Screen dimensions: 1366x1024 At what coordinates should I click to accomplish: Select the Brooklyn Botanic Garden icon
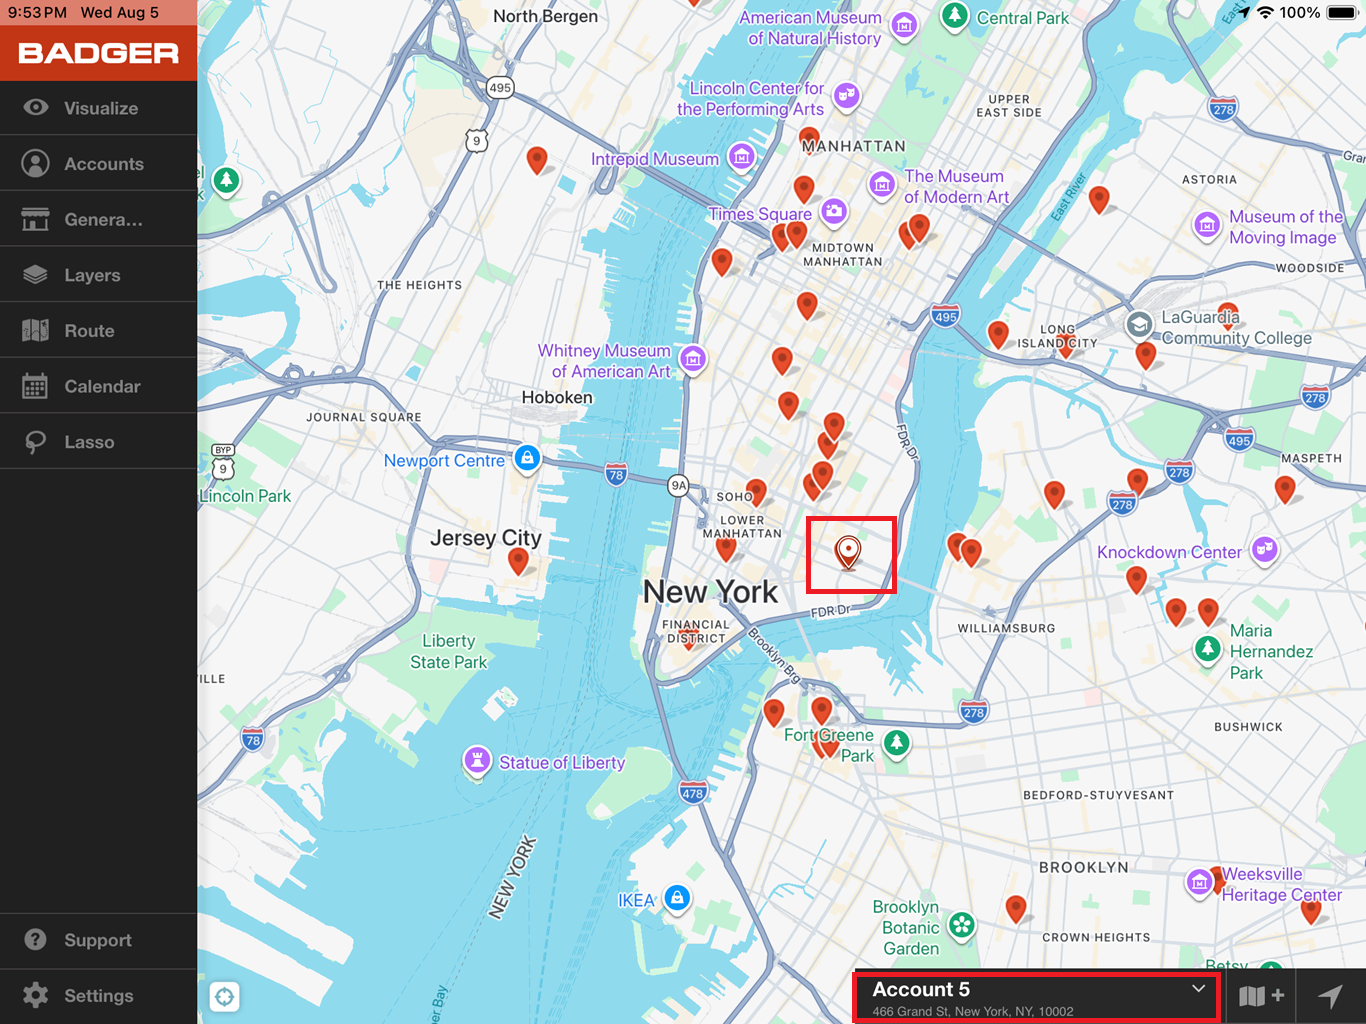click(x=961, y=926)
